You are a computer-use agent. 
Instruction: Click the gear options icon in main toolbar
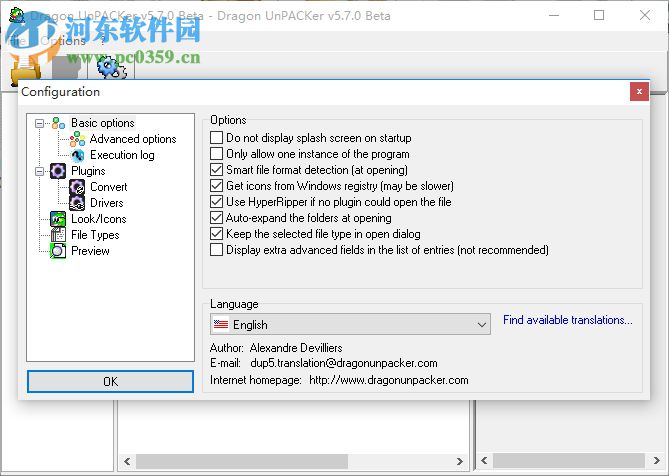[111, 68]
